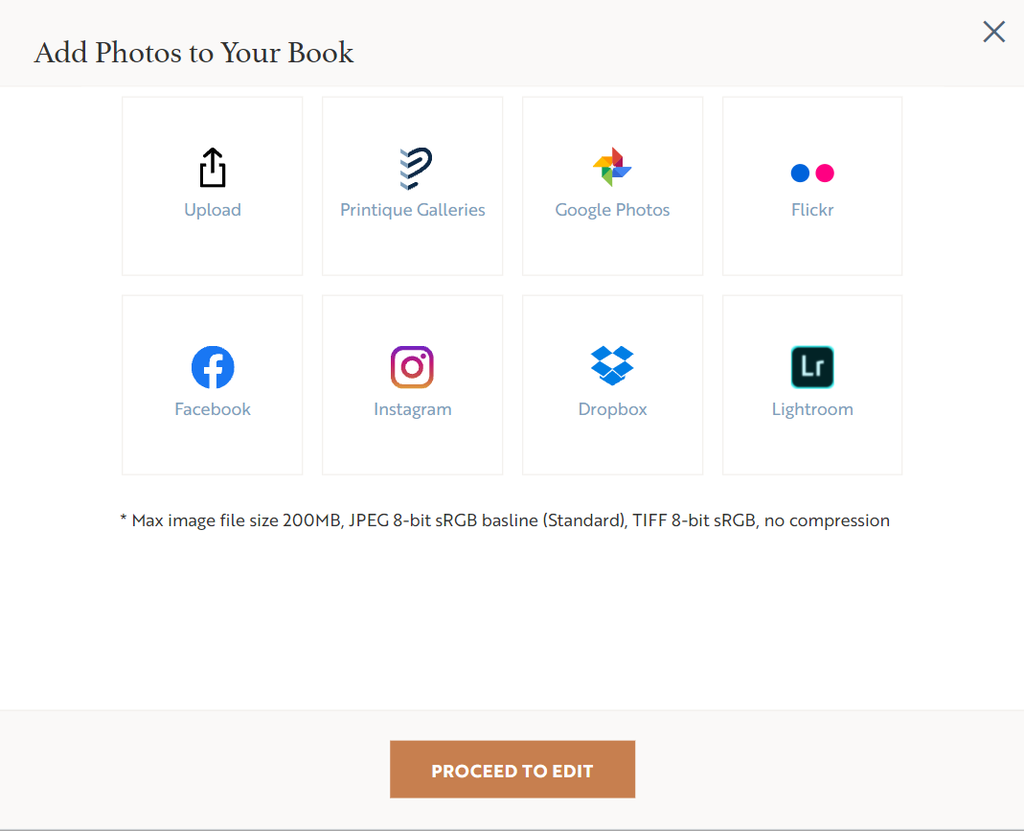
Task: Click the "Add Photos to Your Book" heading
Action: (194, 52)
